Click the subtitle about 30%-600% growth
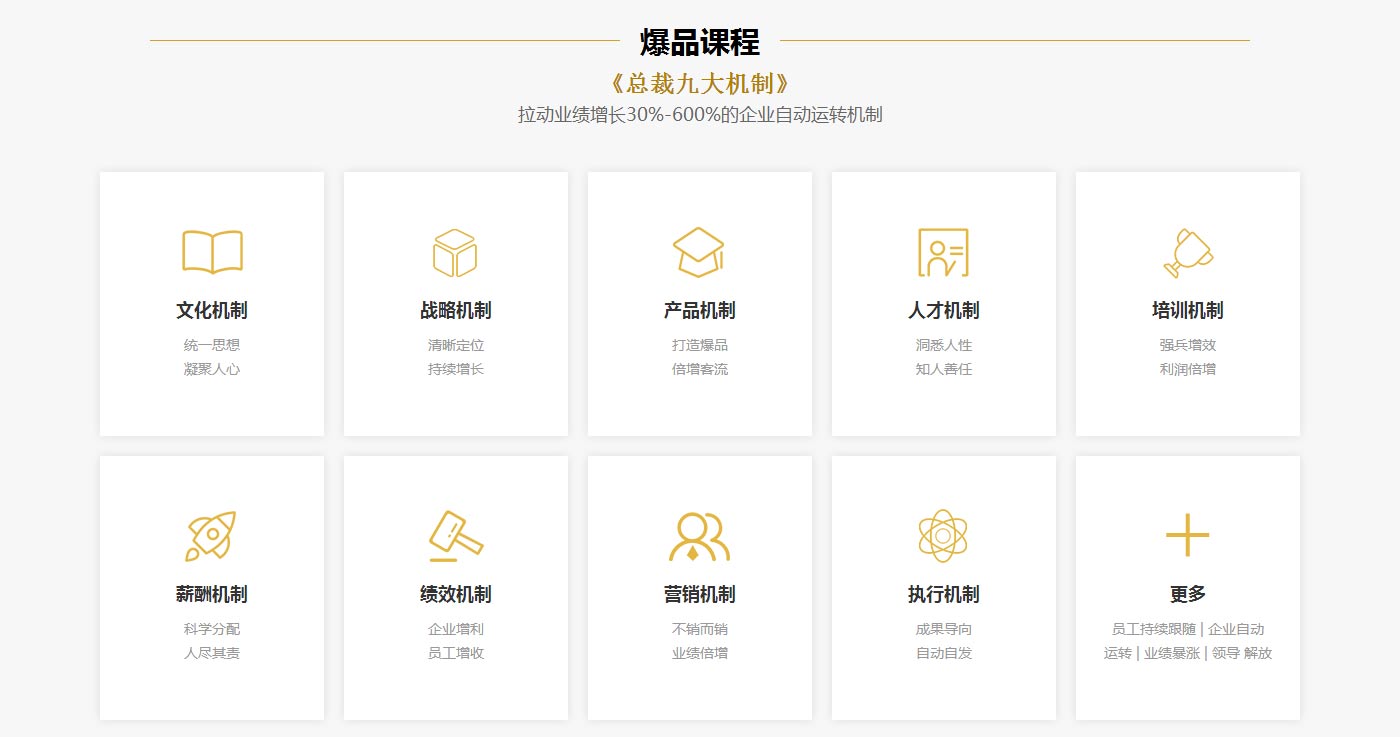 [x=699, y=114]
